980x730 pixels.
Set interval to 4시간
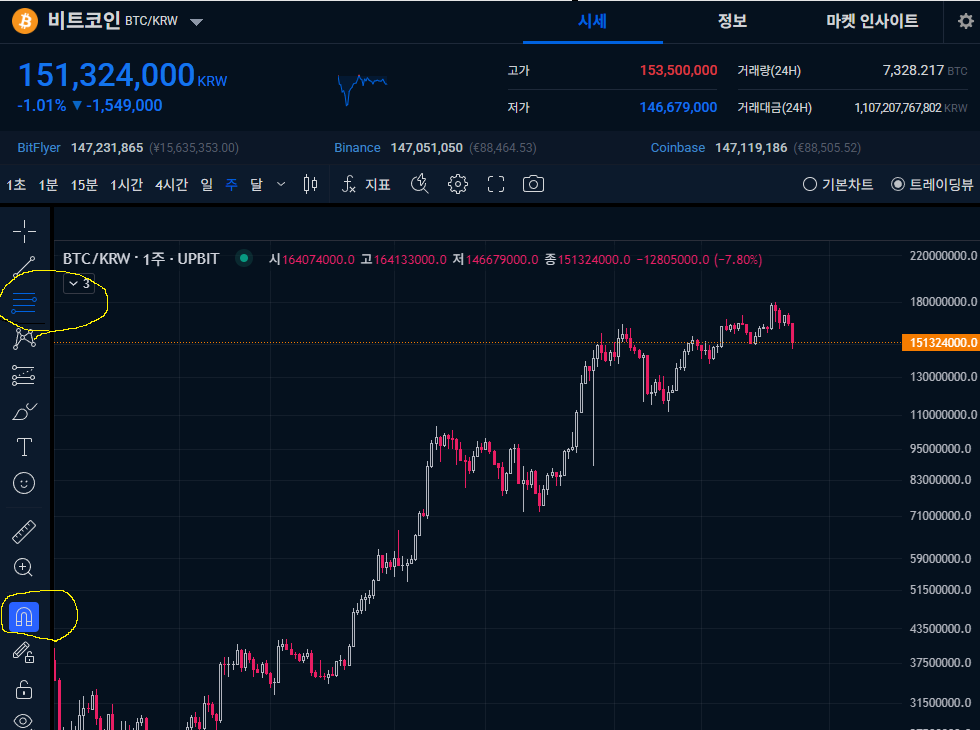tap(171, 184)
